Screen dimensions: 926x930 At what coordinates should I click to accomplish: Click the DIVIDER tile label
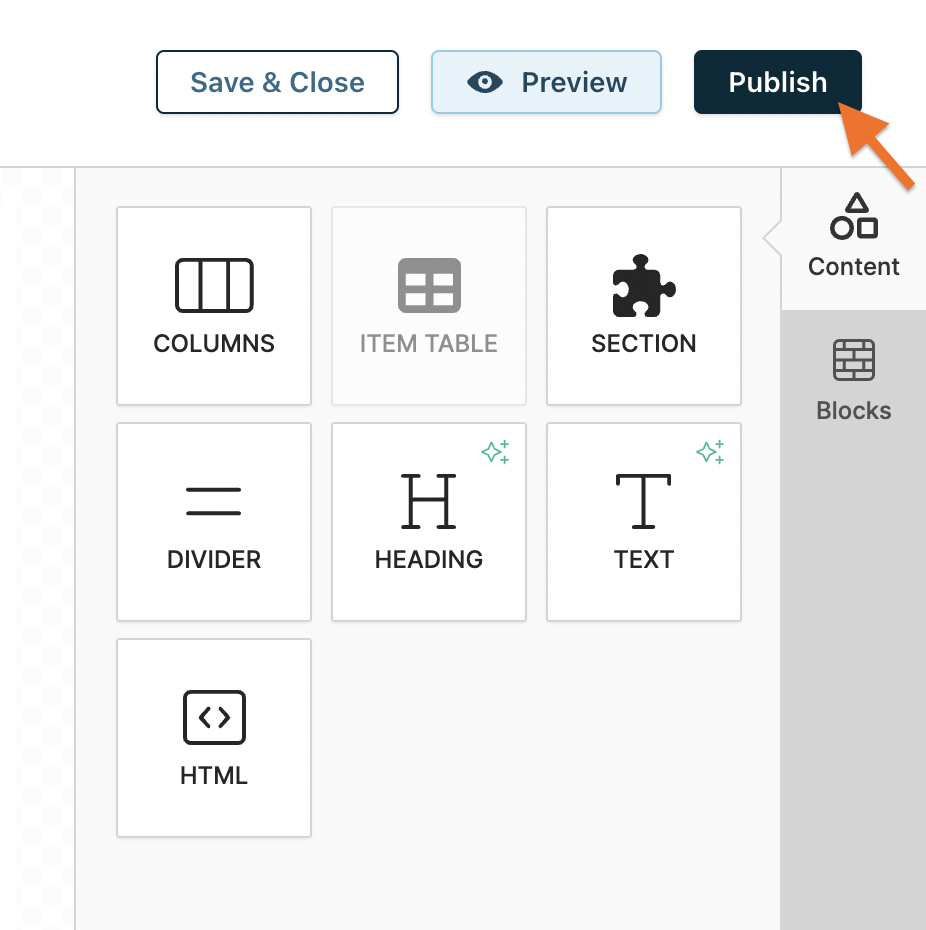click(214, 559)
